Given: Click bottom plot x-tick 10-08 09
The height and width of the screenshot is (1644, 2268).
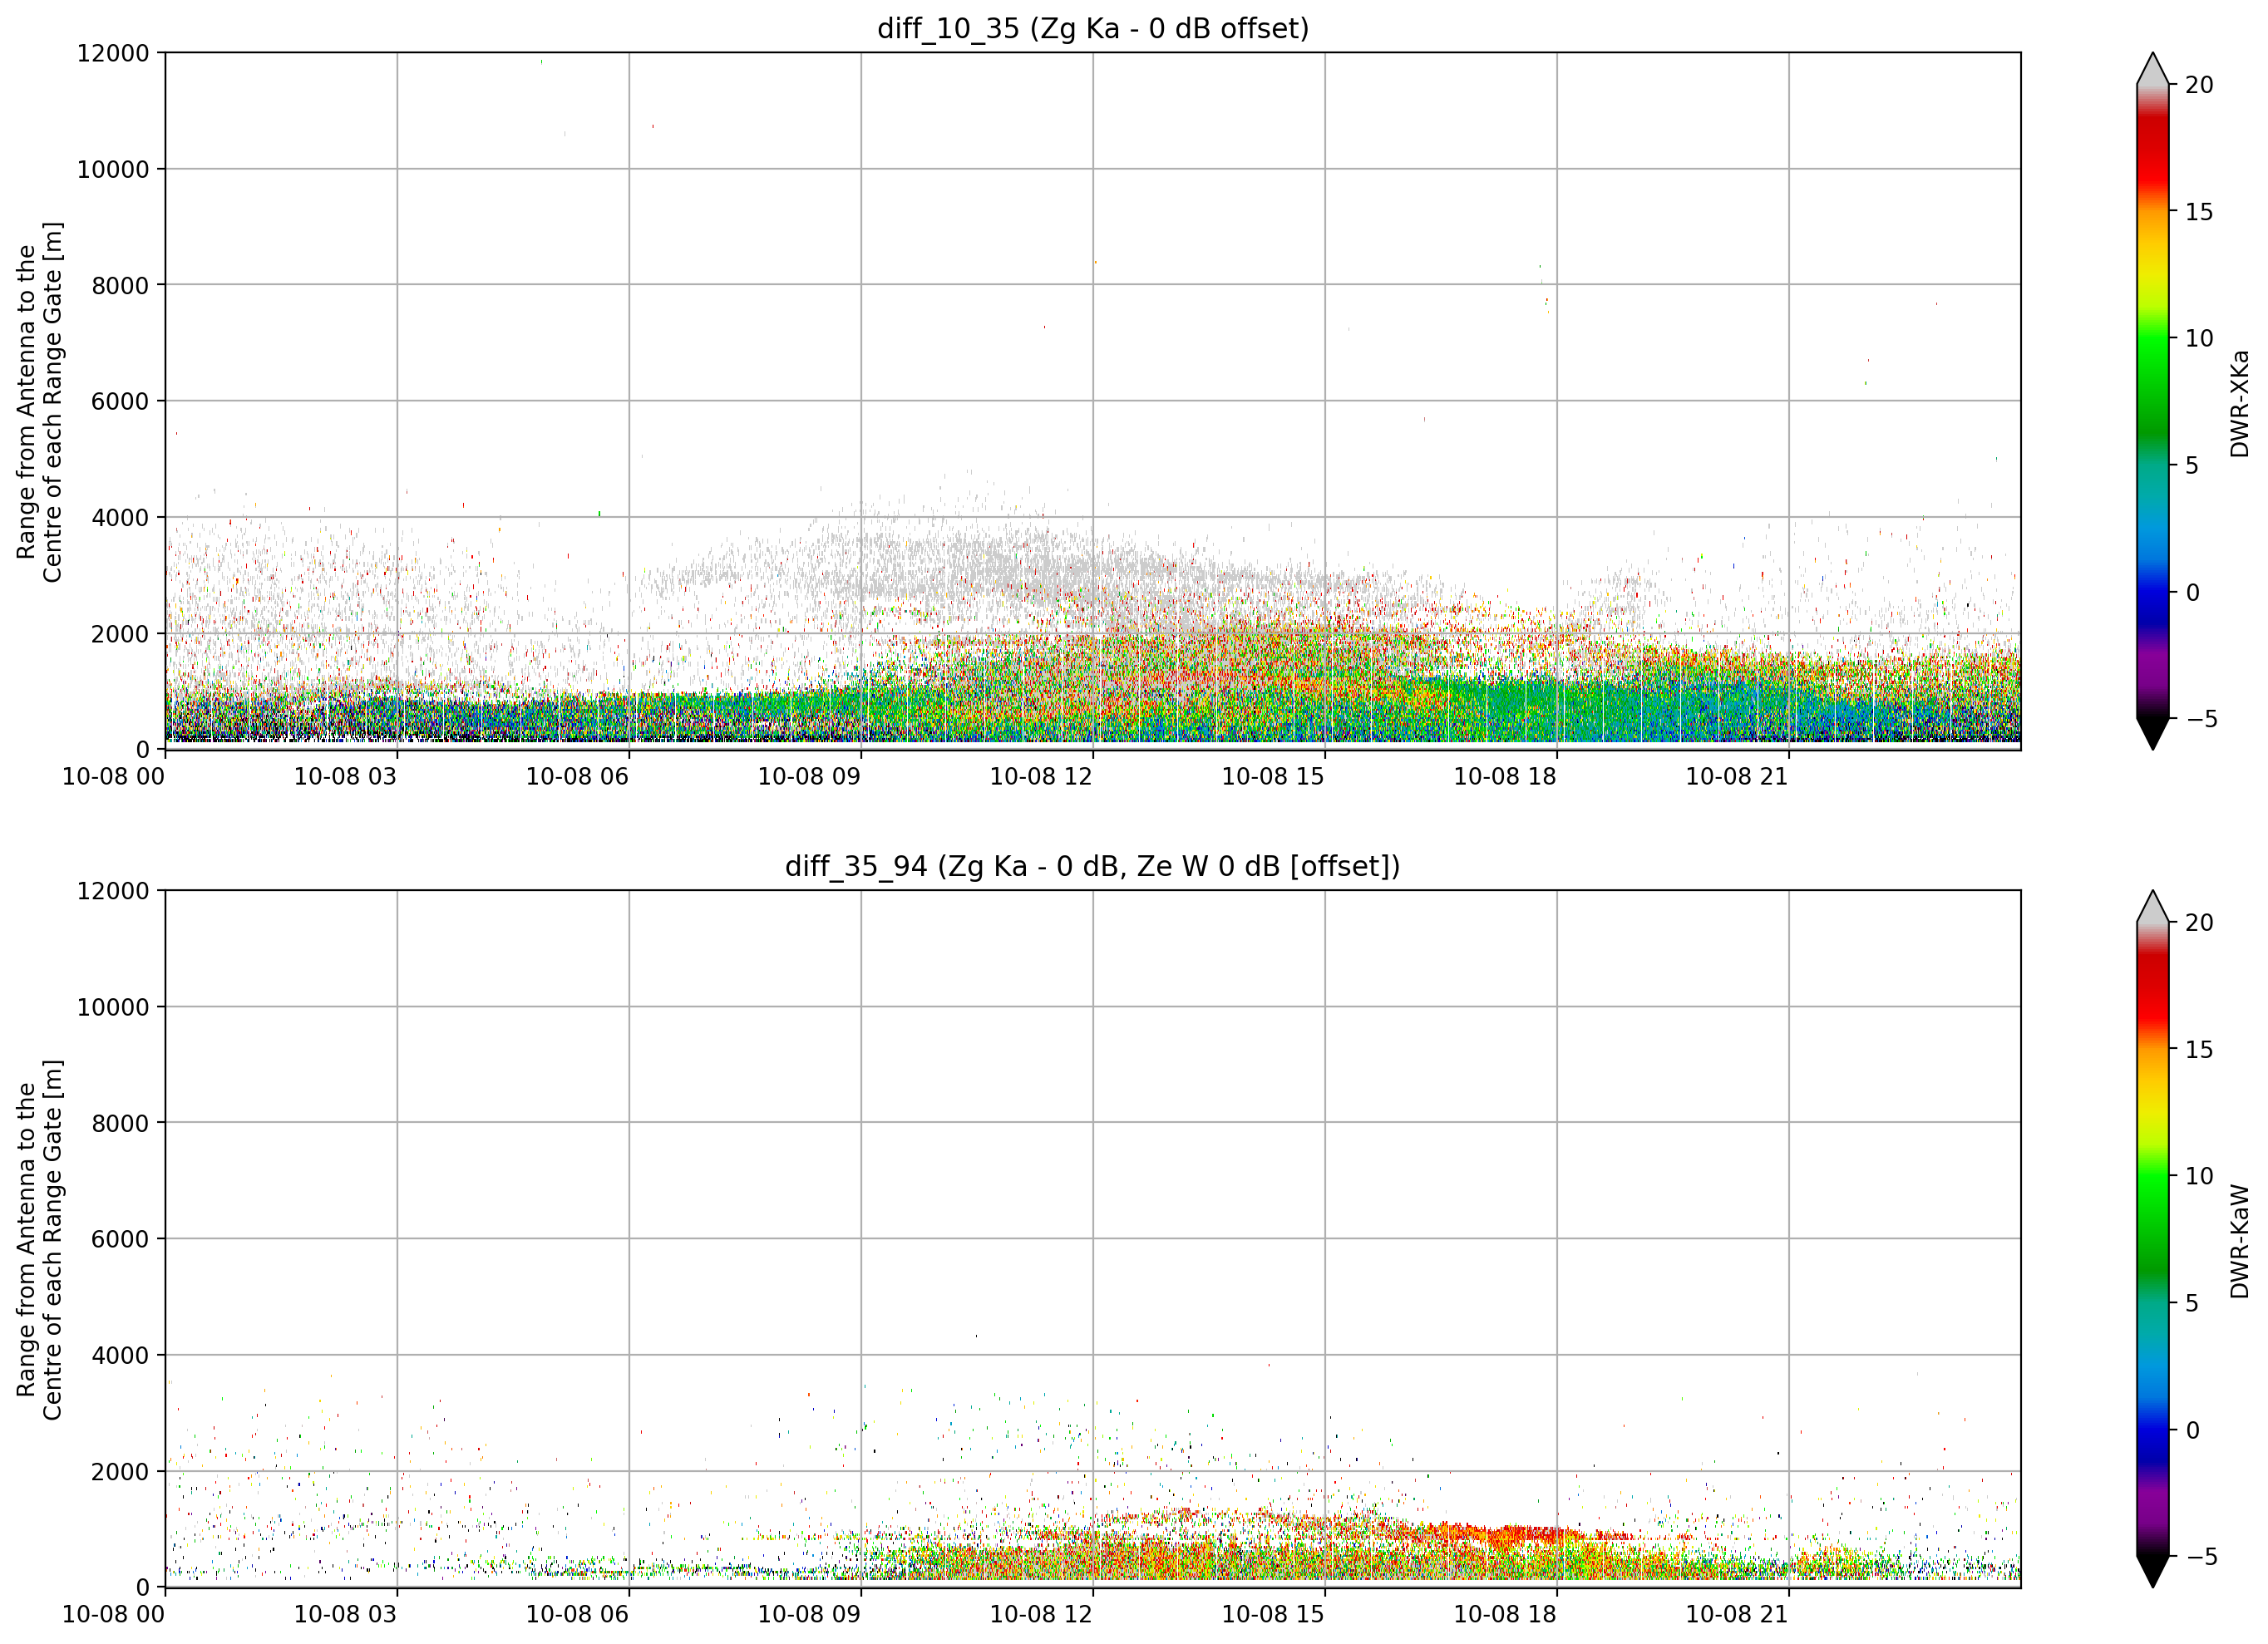Looking at the screenshot, I should pos(809,1614).
